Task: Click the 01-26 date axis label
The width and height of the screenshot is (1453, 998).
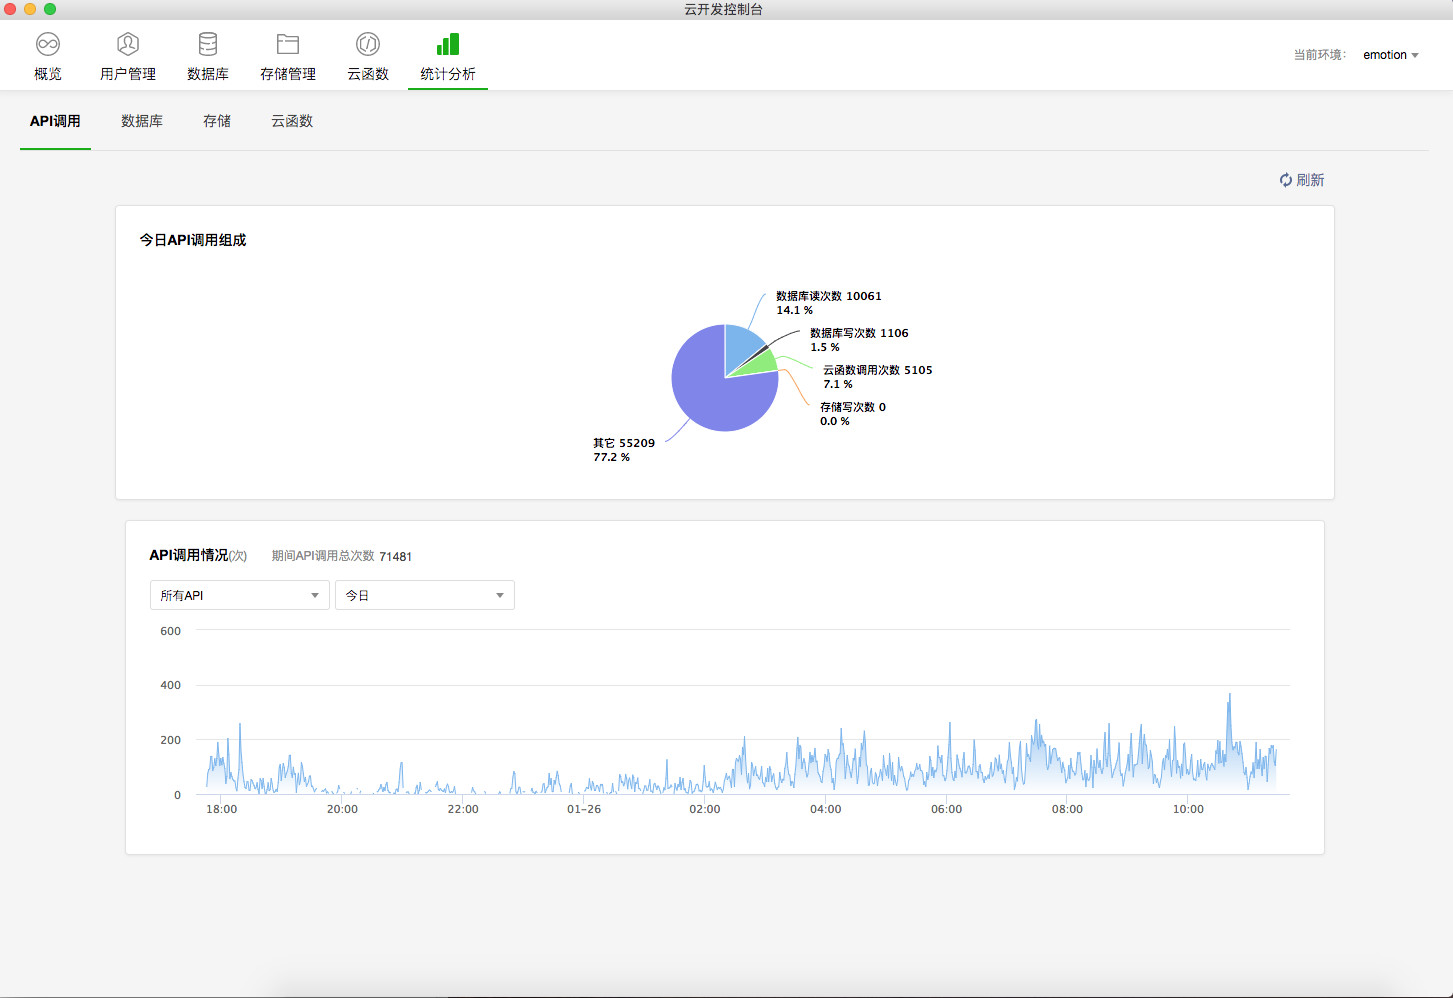Action: (584, 809)
